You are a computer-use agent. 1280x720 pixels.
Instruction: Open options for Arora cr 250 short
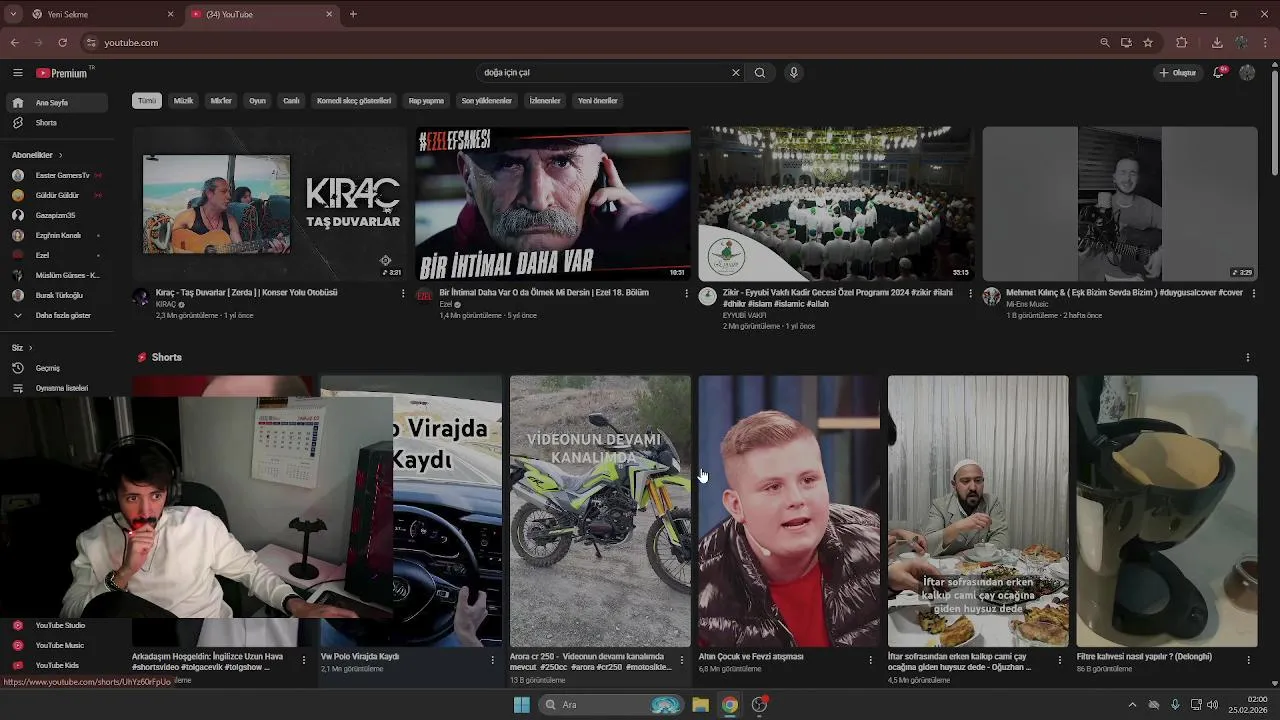681,660
